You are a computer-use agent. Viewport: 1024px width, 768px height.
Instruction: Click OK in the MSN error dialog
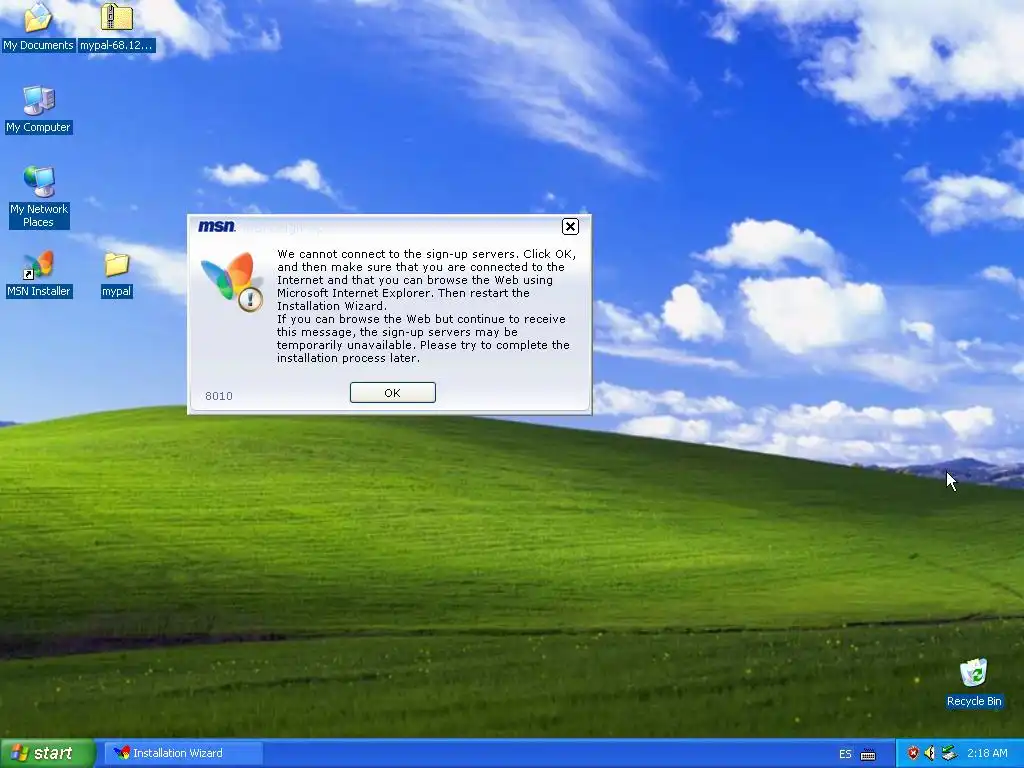[392, 392]
